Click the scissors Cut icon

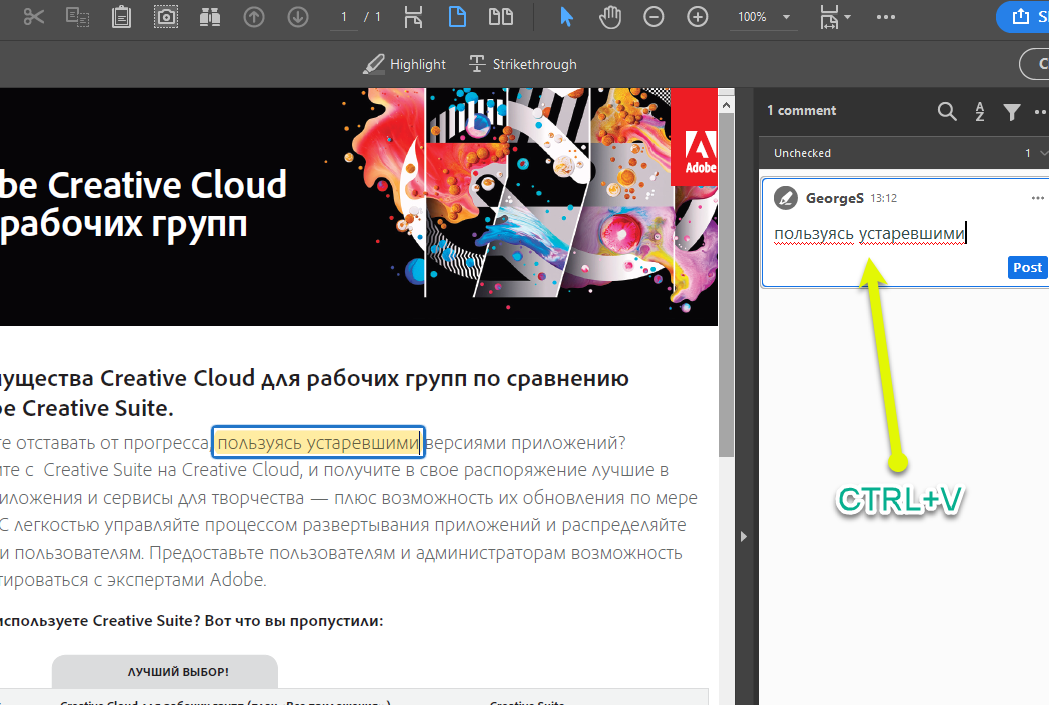tap(34, 17)
